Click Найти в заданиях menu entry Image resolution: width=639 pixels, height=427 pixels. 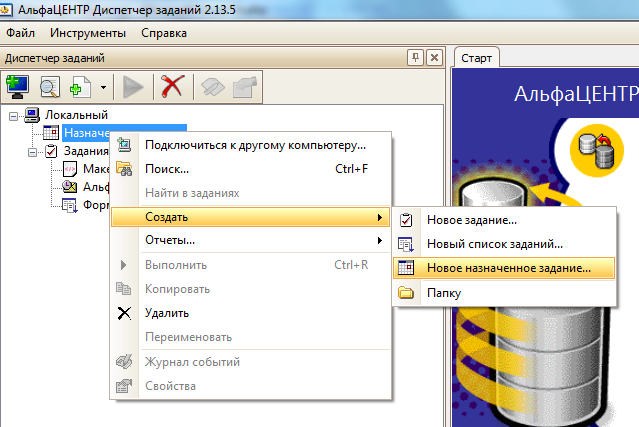[x=251, y=193]
